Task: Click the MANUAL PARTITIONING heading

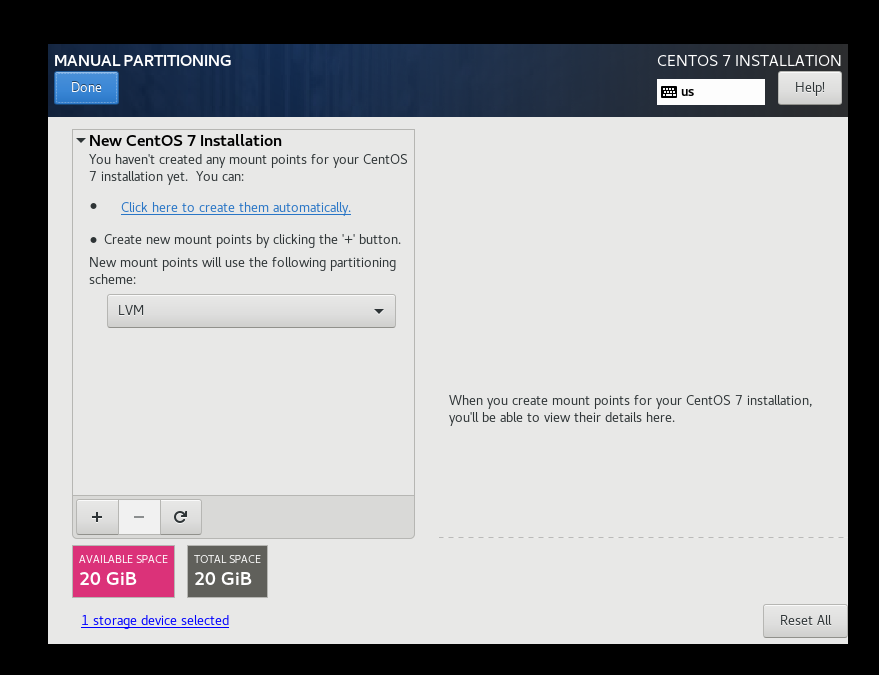Action: click(x=142, y=61)
